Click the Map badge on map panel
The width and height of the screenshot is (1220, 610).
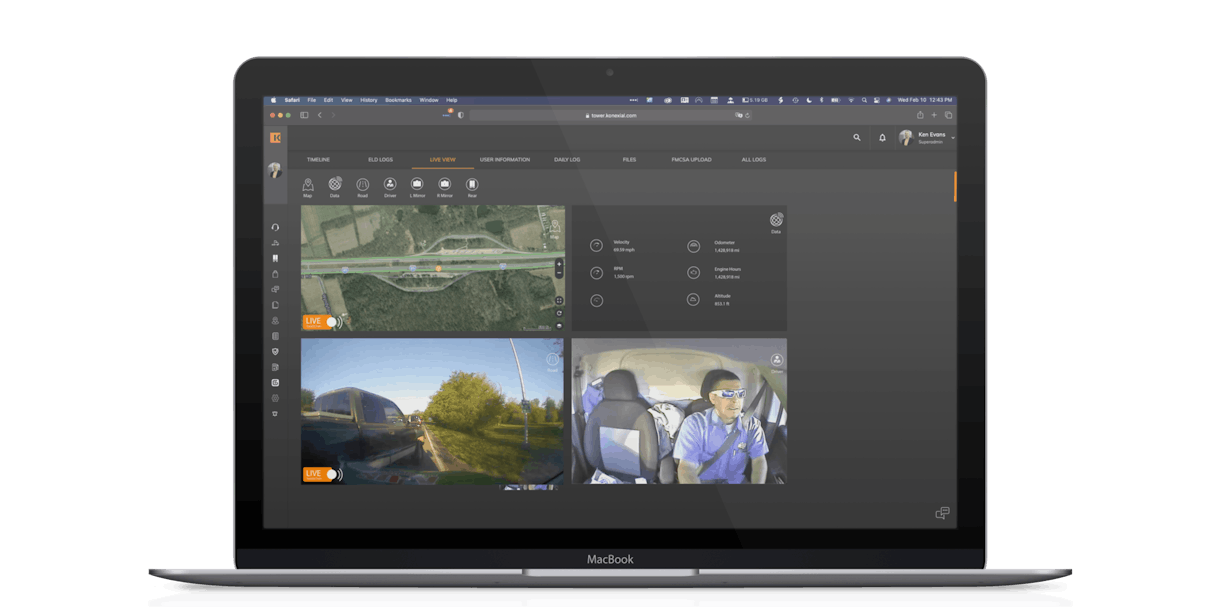point(555,228)
